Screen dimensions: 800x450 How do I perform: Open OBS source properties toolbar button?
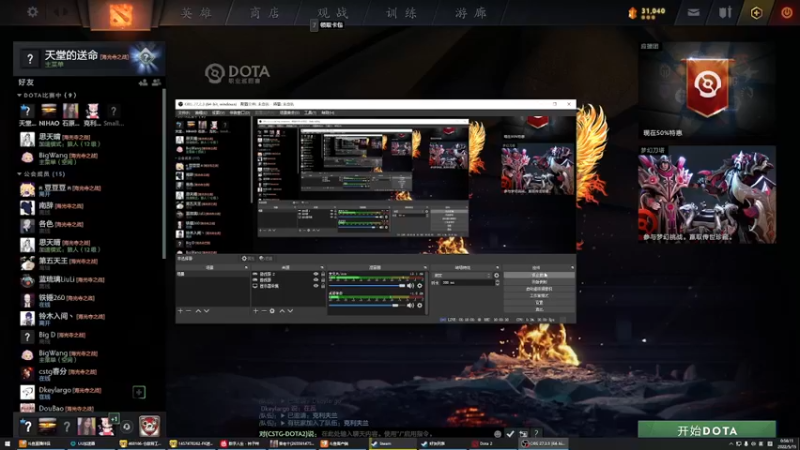point(248,259)
